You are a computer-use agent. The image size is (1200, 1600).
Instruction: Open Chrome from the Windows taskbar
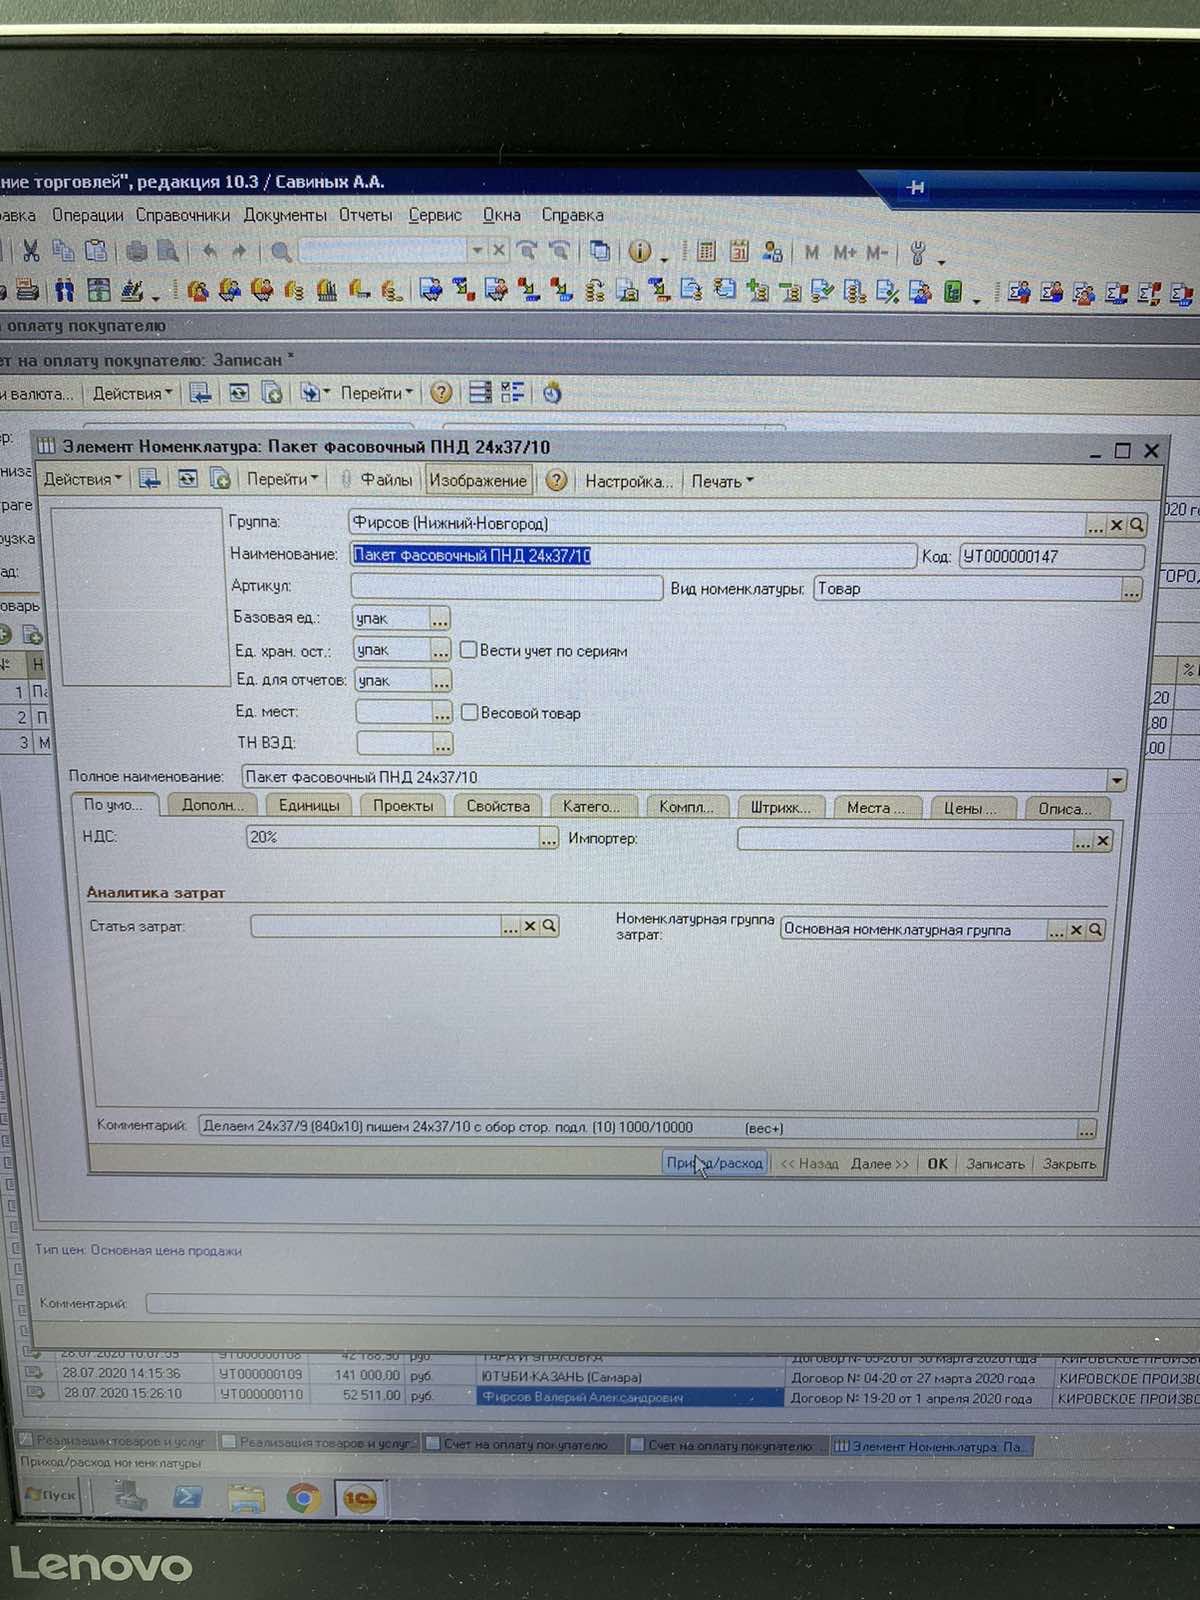(x=303, y=1497)
